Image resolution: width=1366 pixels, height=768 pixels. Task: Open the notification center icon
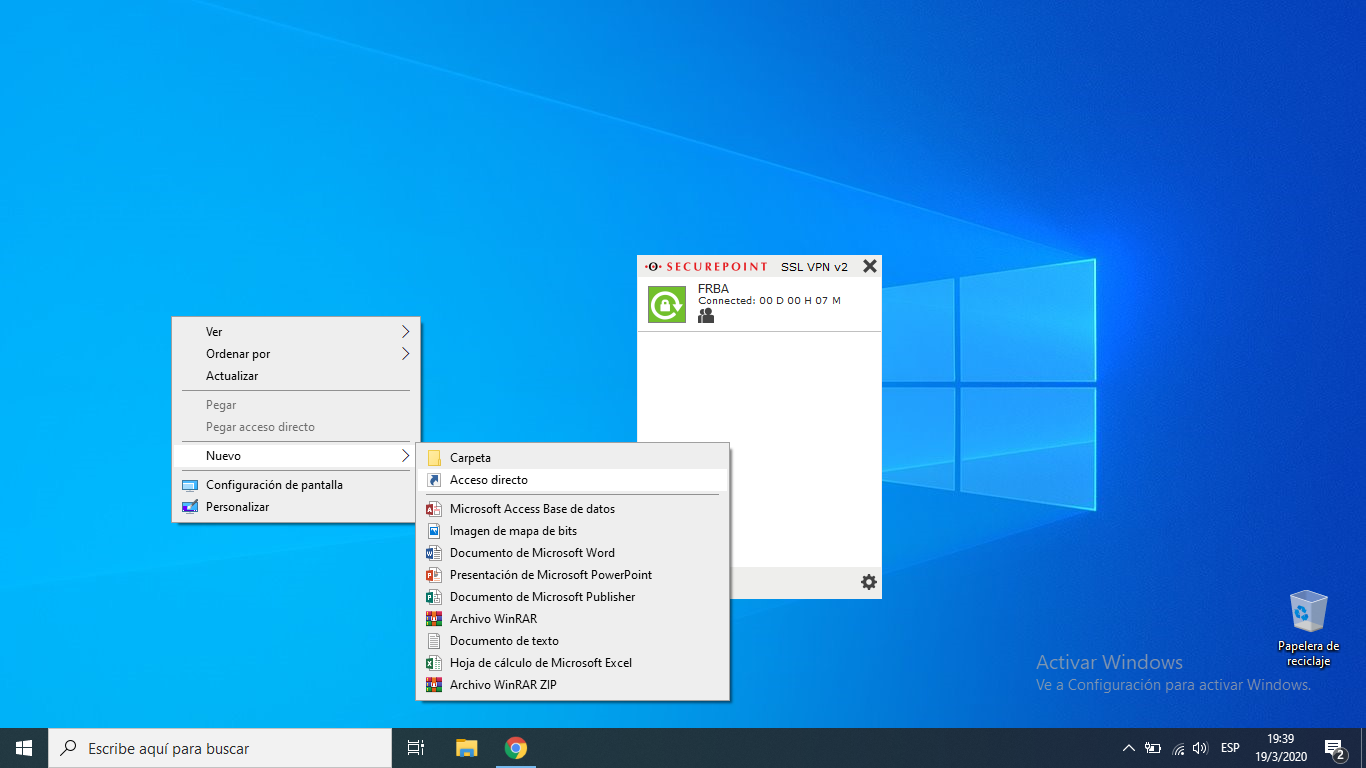(x=1334, y=748)
